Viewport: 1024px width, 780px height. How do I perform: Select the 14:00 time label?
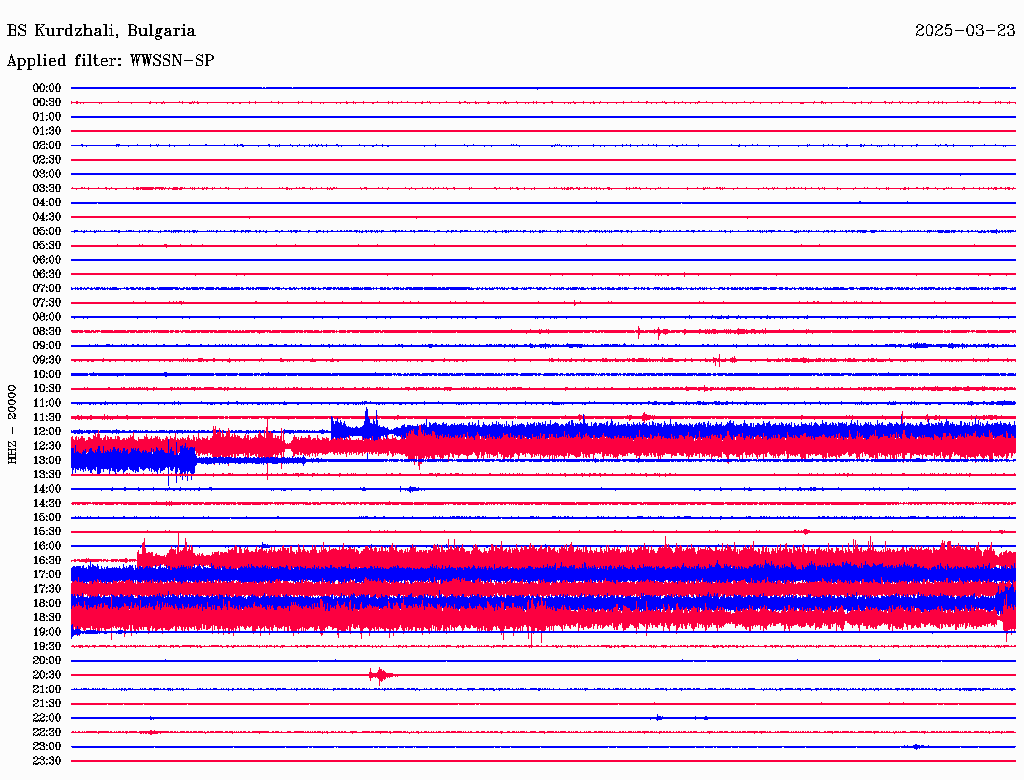pos(47,489)
